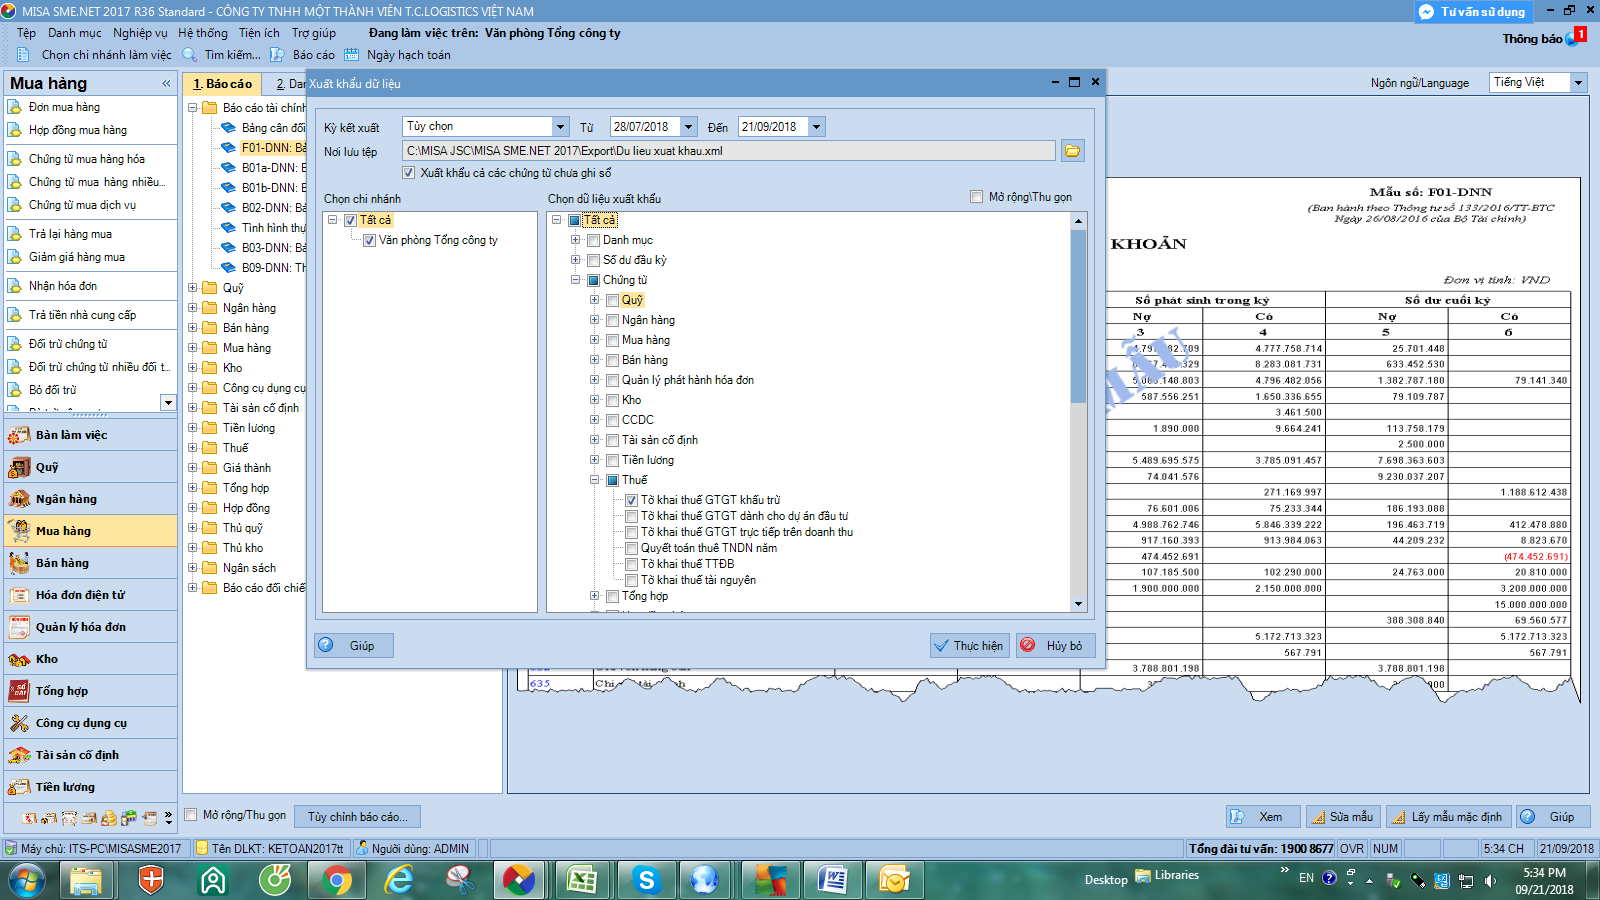Click Lấy mẫu mặc định button
This screenshot has height=900, width=1600.
(x=1449, y=817)
